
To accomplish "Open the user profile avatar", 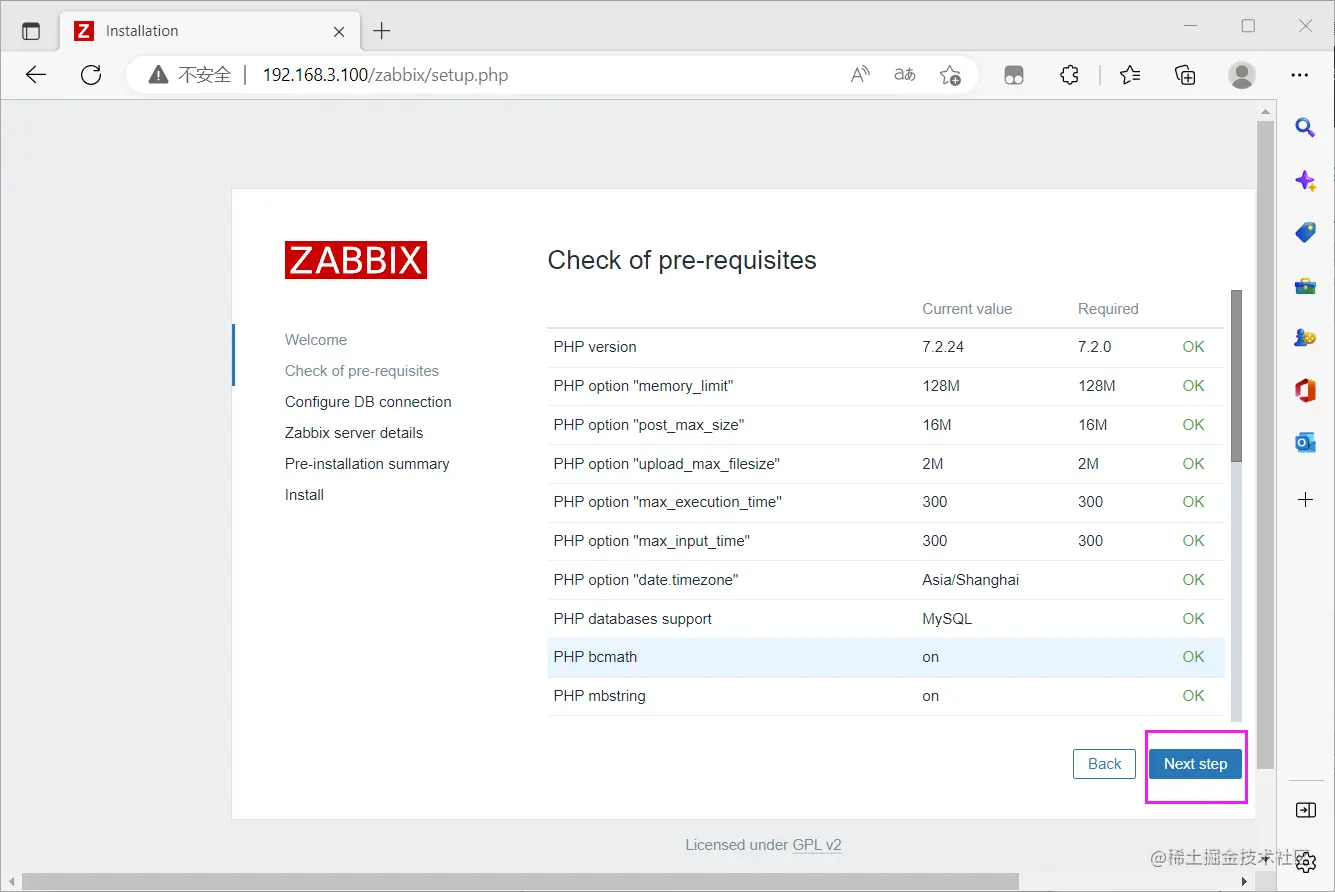I will pyautogui.click(x=1241, y=75).
